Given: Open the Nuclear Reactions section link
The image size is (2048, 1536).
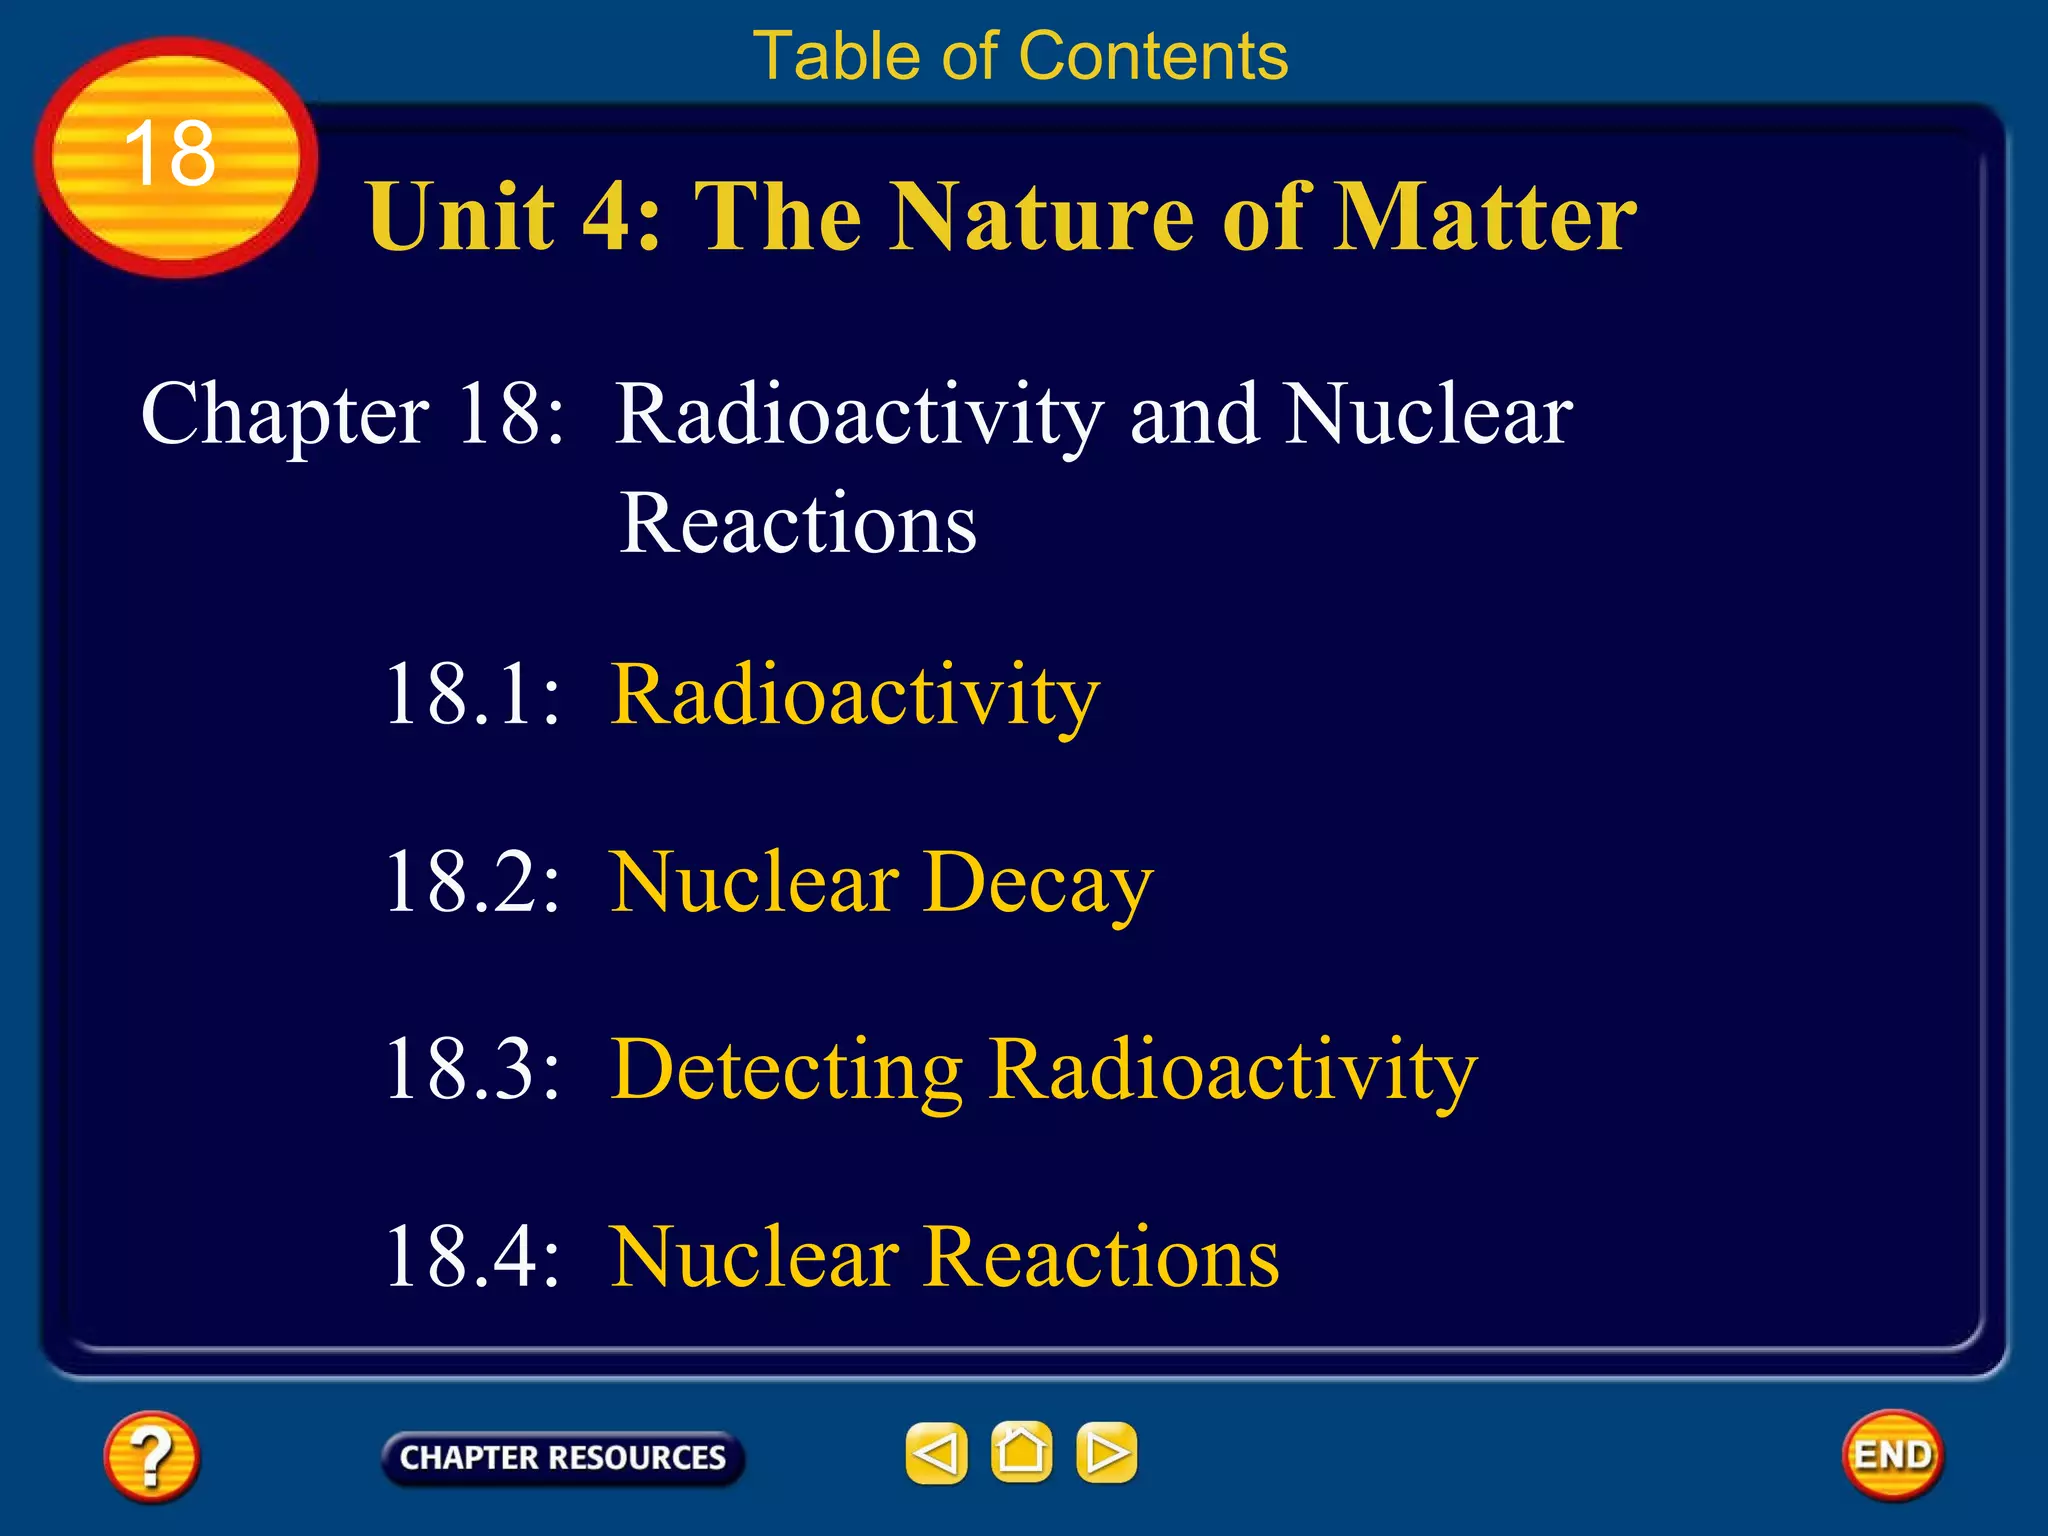Looking at the screenshot, I should coord(944,1257).
